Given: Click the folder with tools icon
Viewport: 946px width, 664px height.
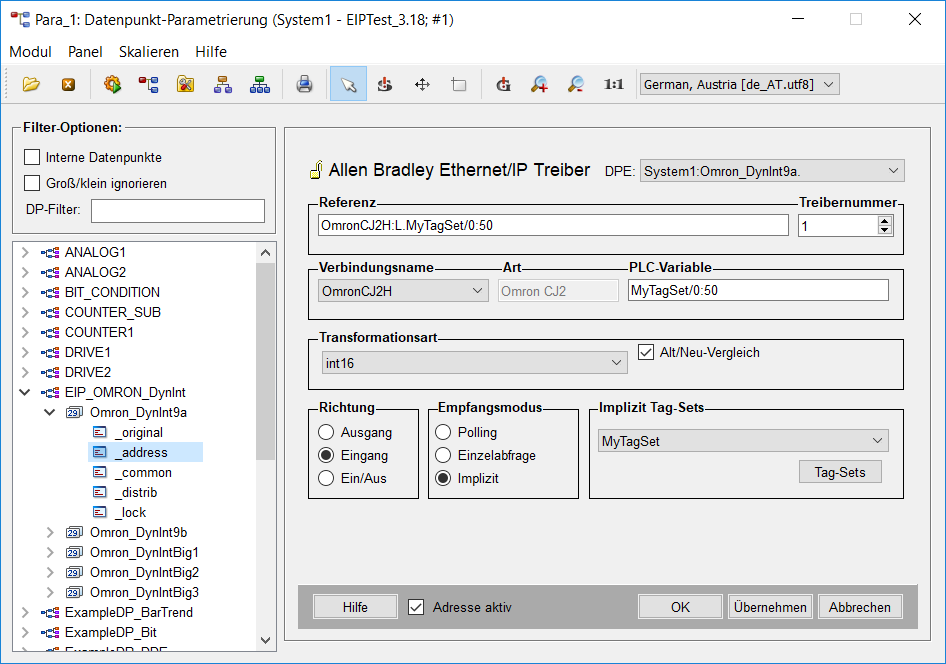Looking at the screenshot, I should coord(186,84).
